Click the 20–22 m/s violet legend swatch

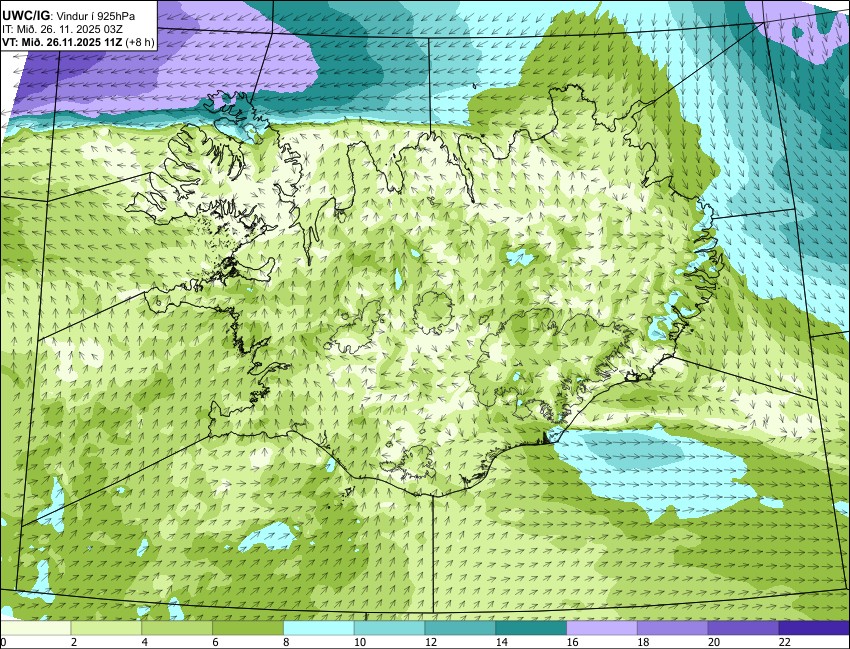coord(744,628)
